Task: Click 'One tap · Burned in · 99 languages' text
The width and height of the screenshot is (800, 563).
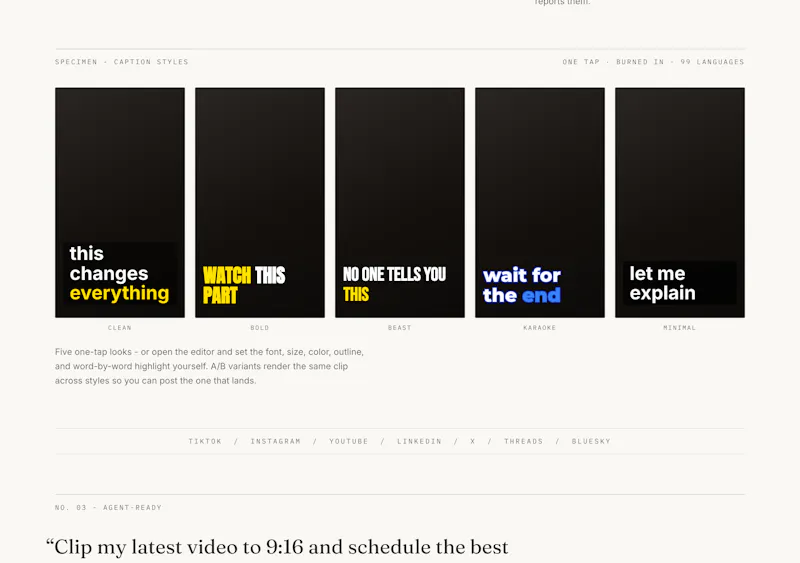Action: (x=654, y=62)
